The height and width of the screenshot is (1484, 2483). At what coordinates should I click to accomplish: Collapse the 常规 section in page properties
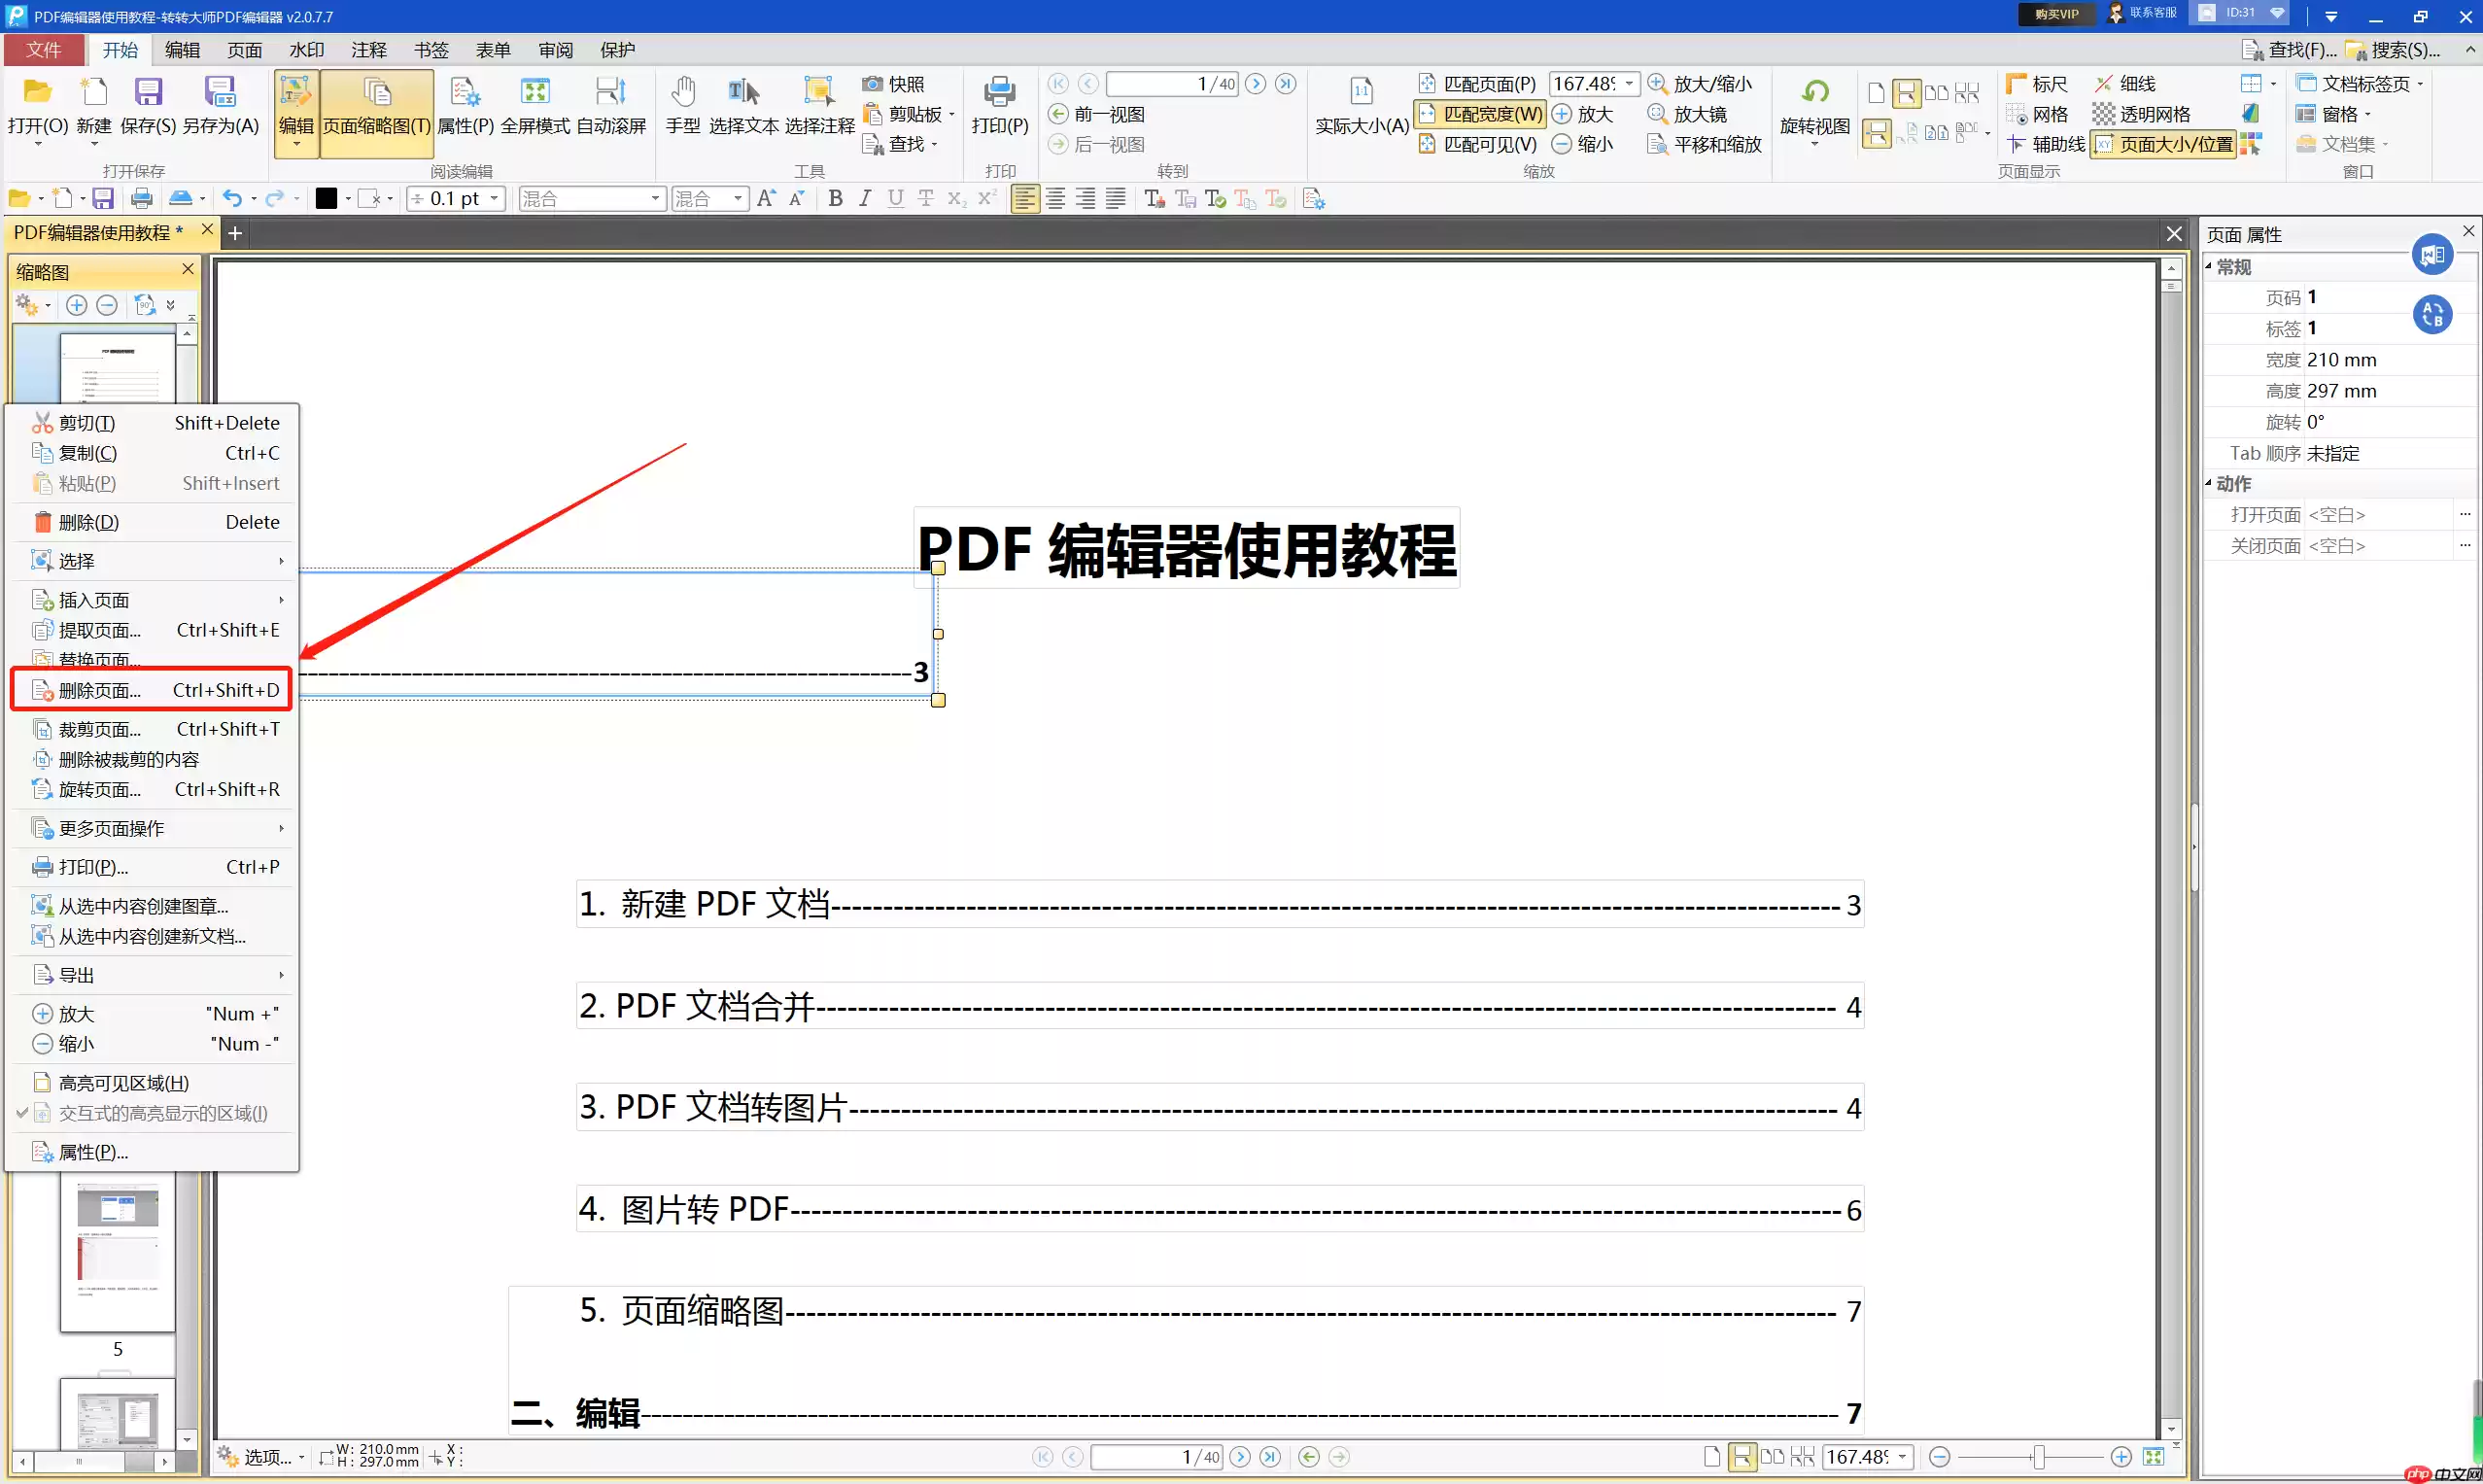pyautogui.click(x=2209, y=266)
